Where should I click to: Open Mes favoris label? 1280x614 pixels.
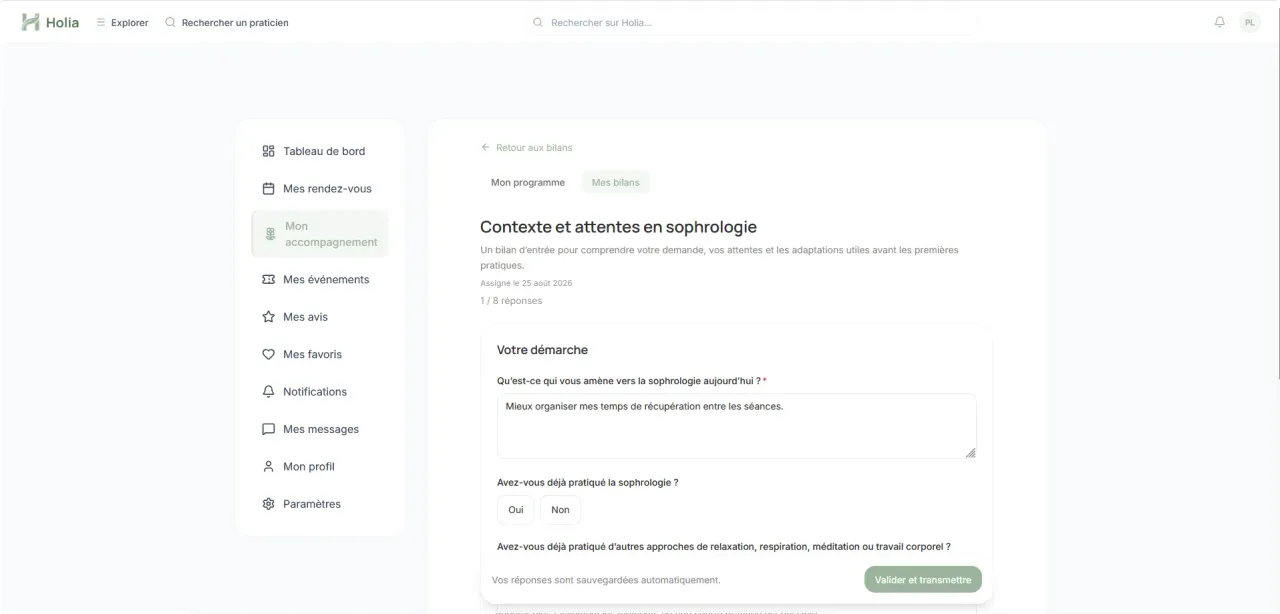pyautogui.click(x=312, y=354)
